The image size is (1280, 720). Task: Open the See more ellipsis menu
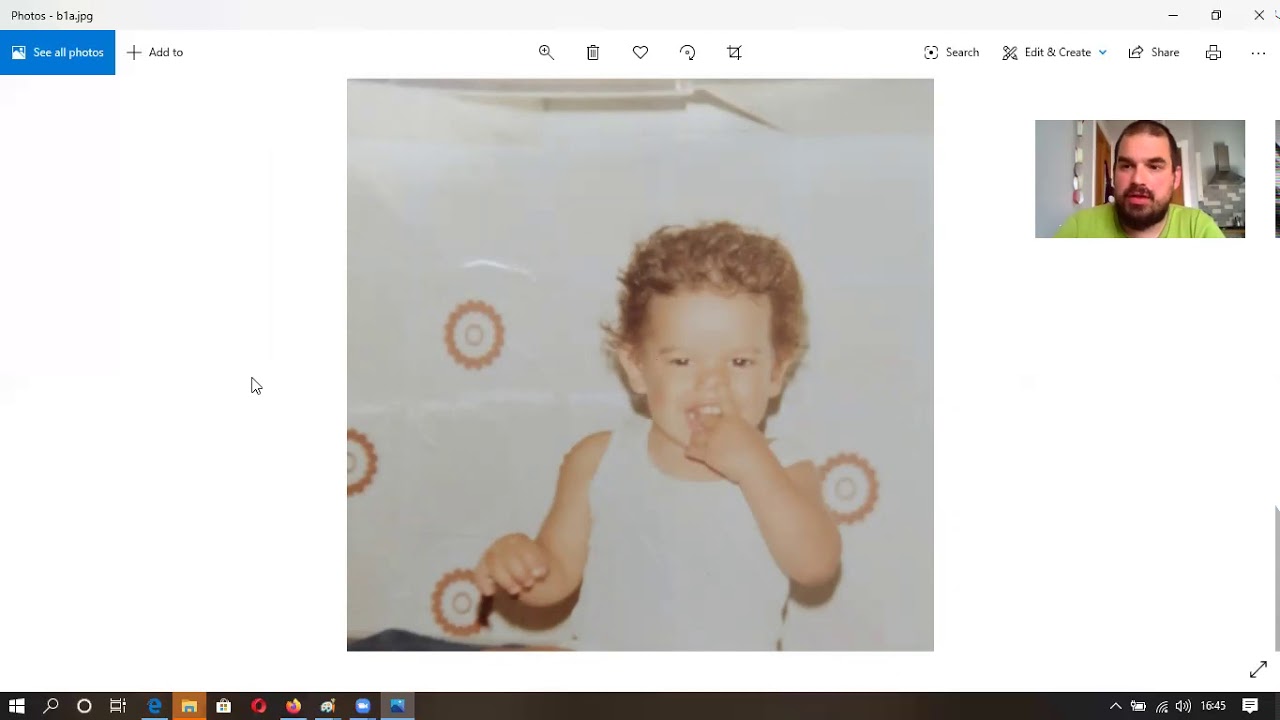click(1258, 52)
